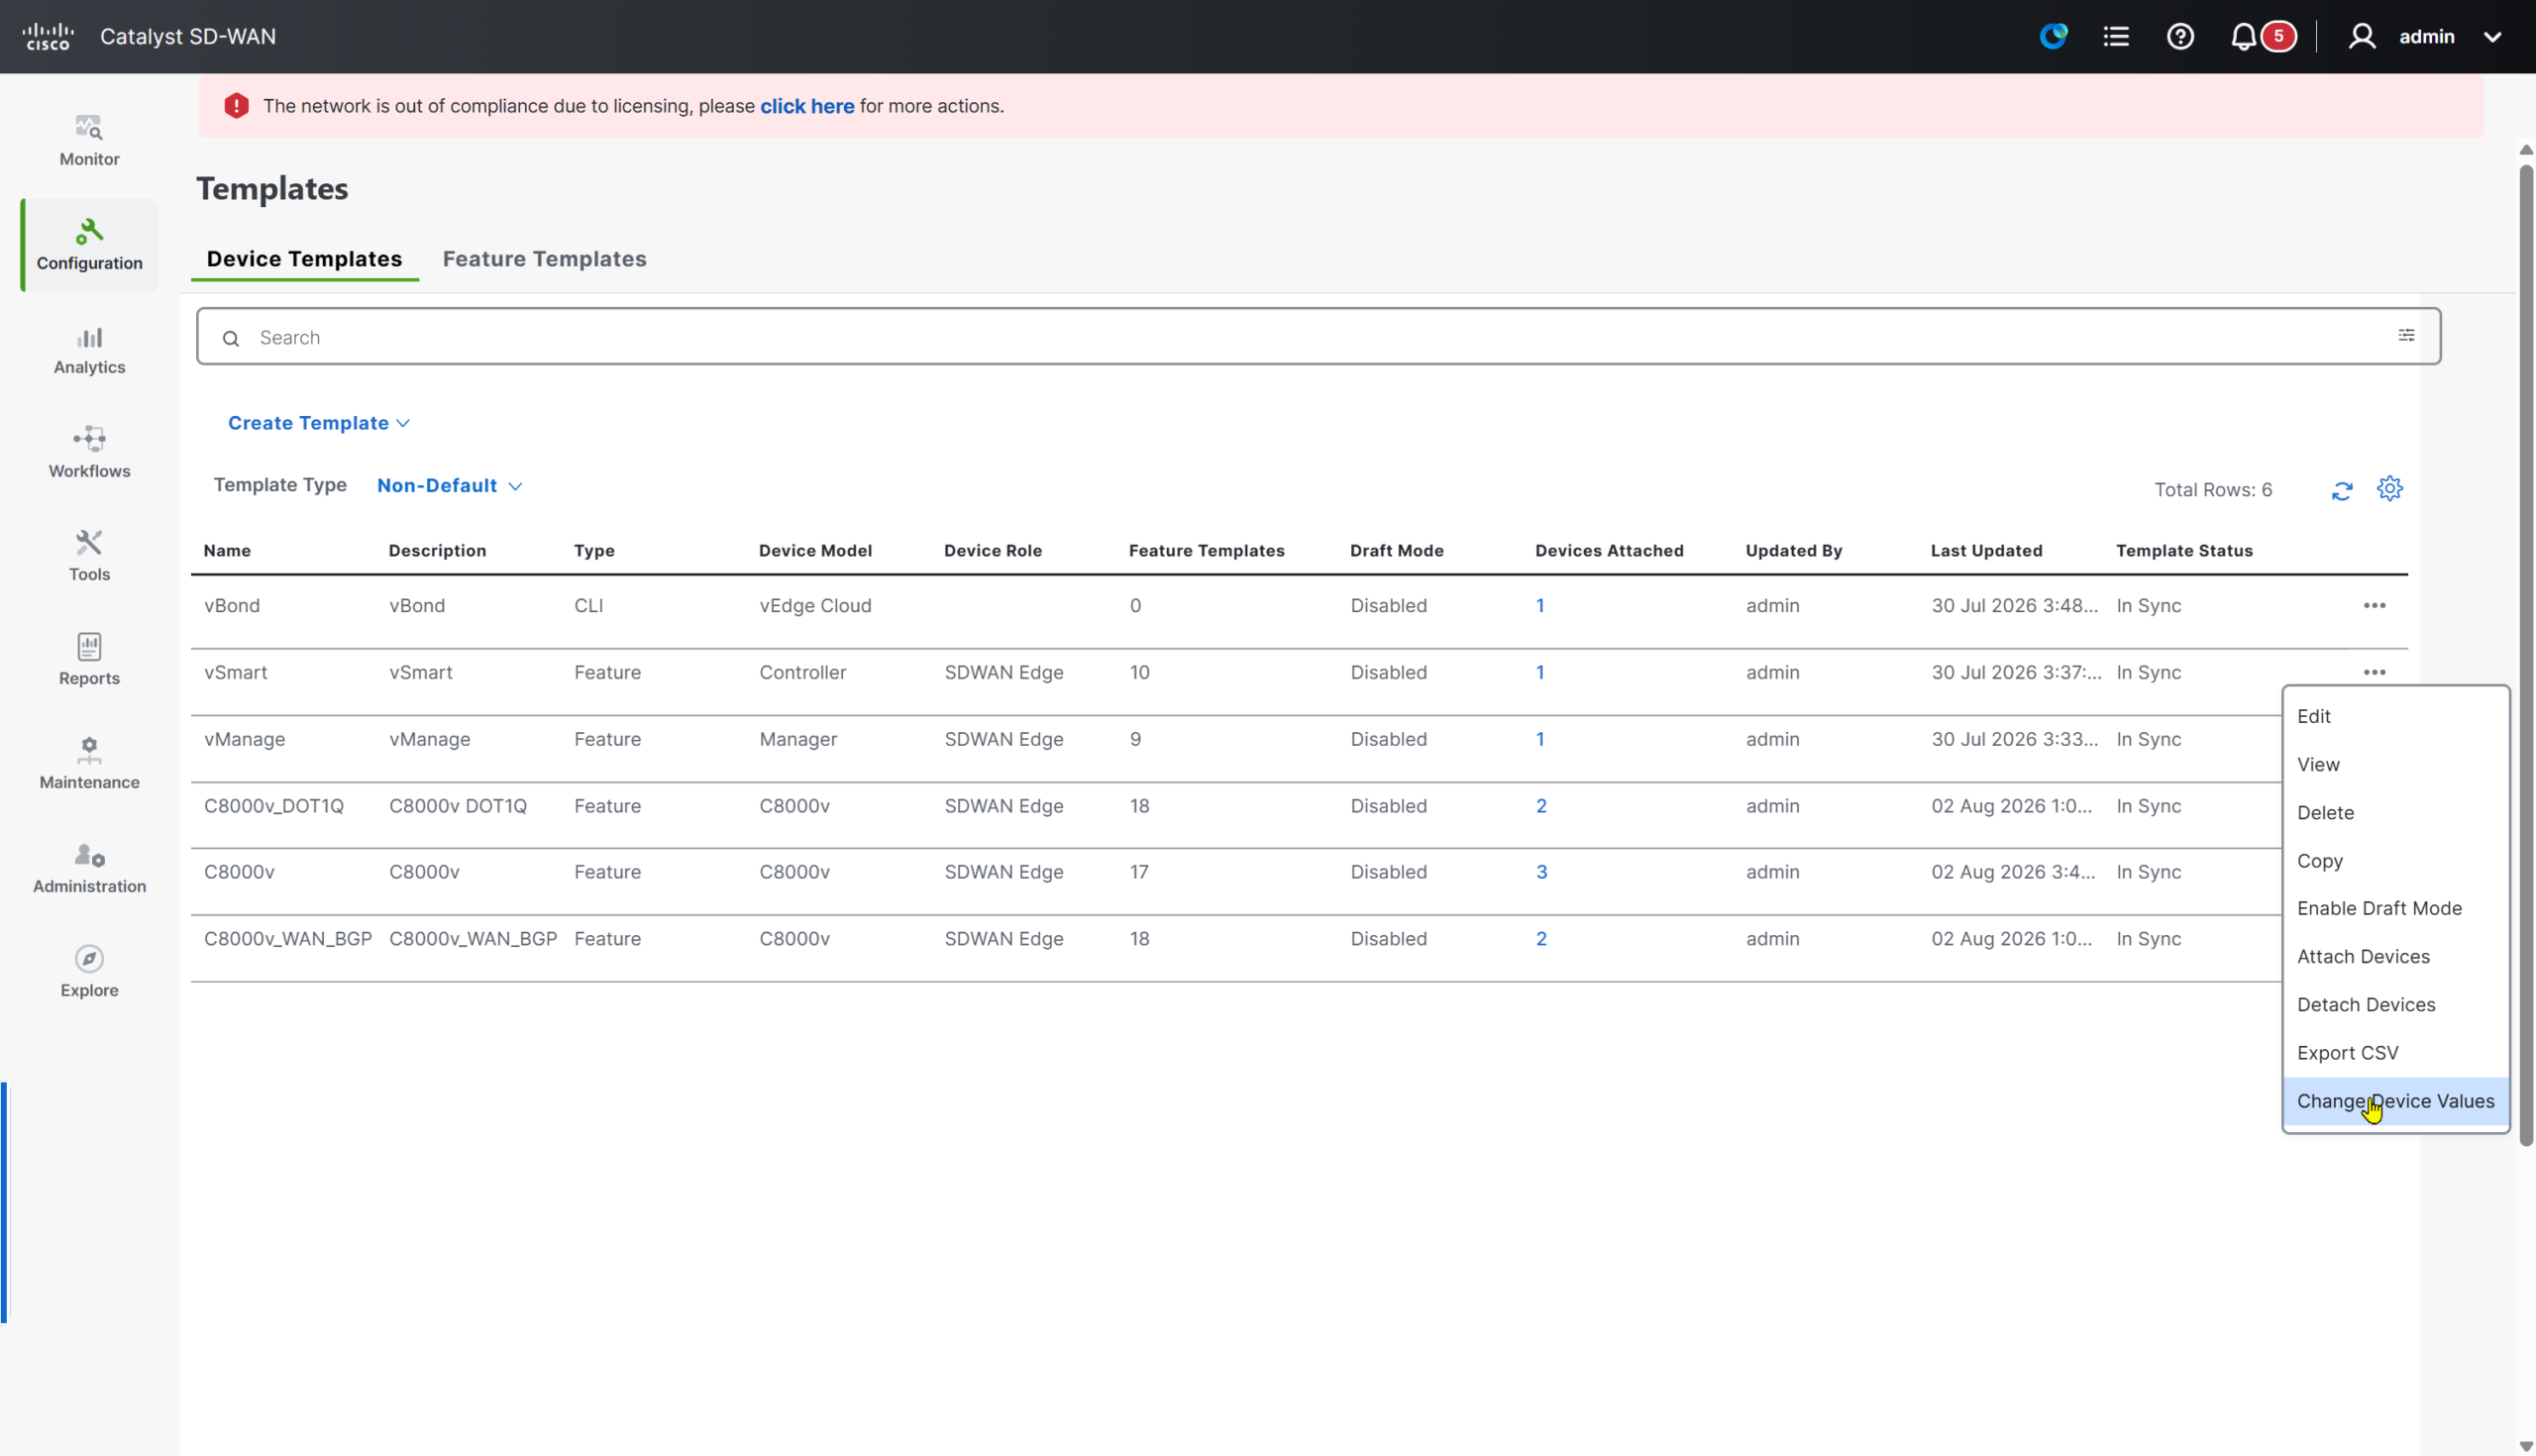
Task: Sort table by Template Status column header
Action: [2184, 550]
